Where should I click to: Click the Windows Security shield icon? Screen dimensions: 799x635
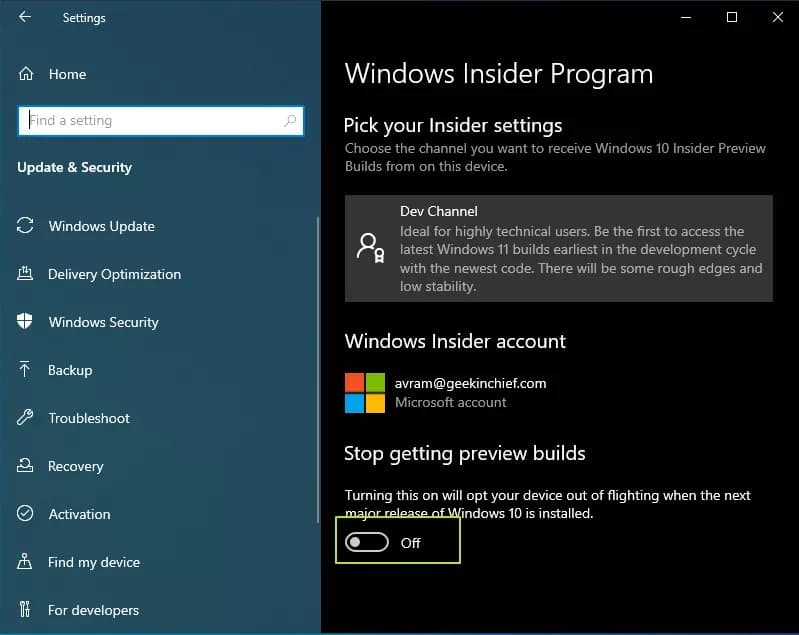tap(24, 322)
